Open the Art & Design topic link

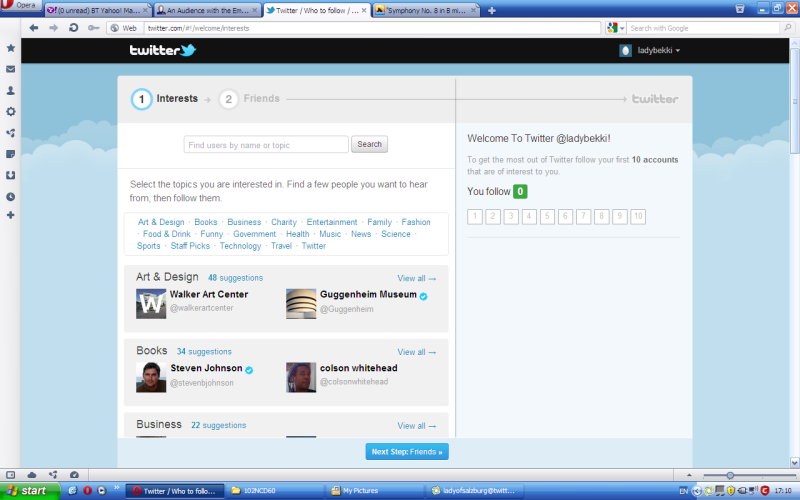click(x=161, y=222)
